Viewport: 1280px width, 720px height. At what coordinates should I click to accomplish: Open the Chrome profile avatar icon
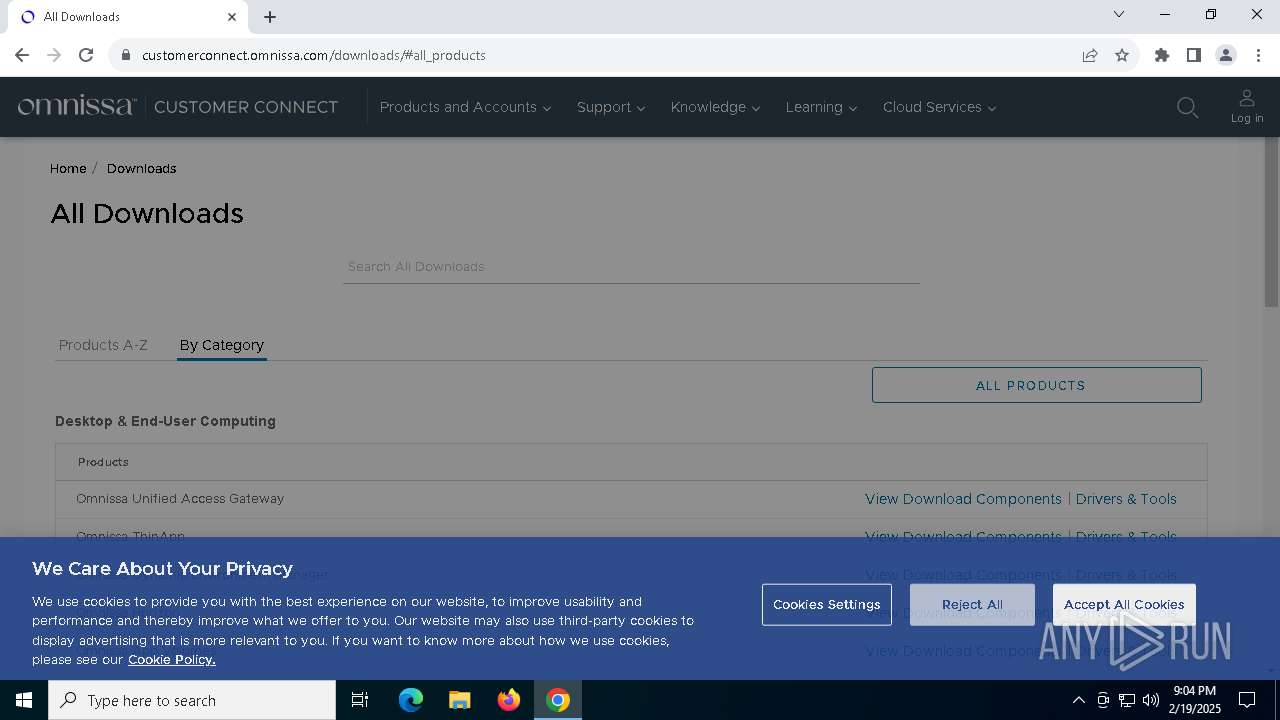coord(1226,55)
